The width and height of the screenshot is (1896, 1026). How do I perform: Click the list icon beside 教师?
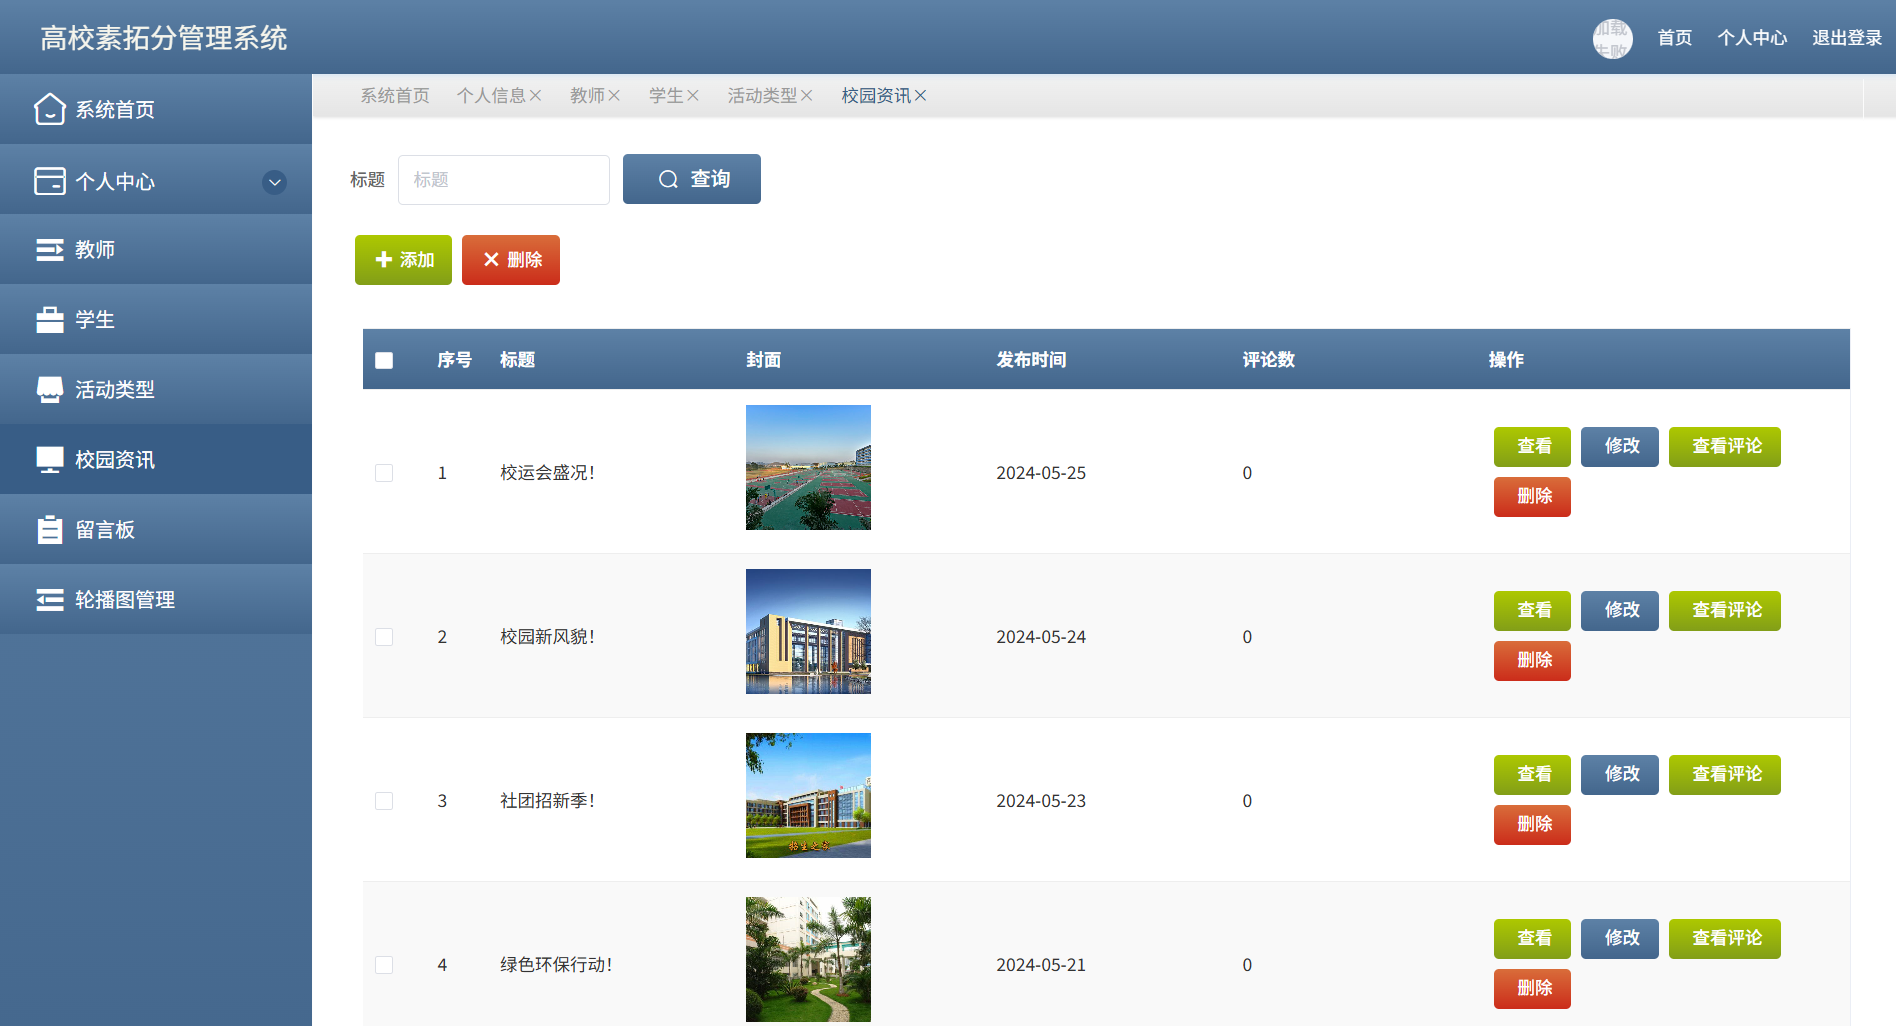click(50, 249)
